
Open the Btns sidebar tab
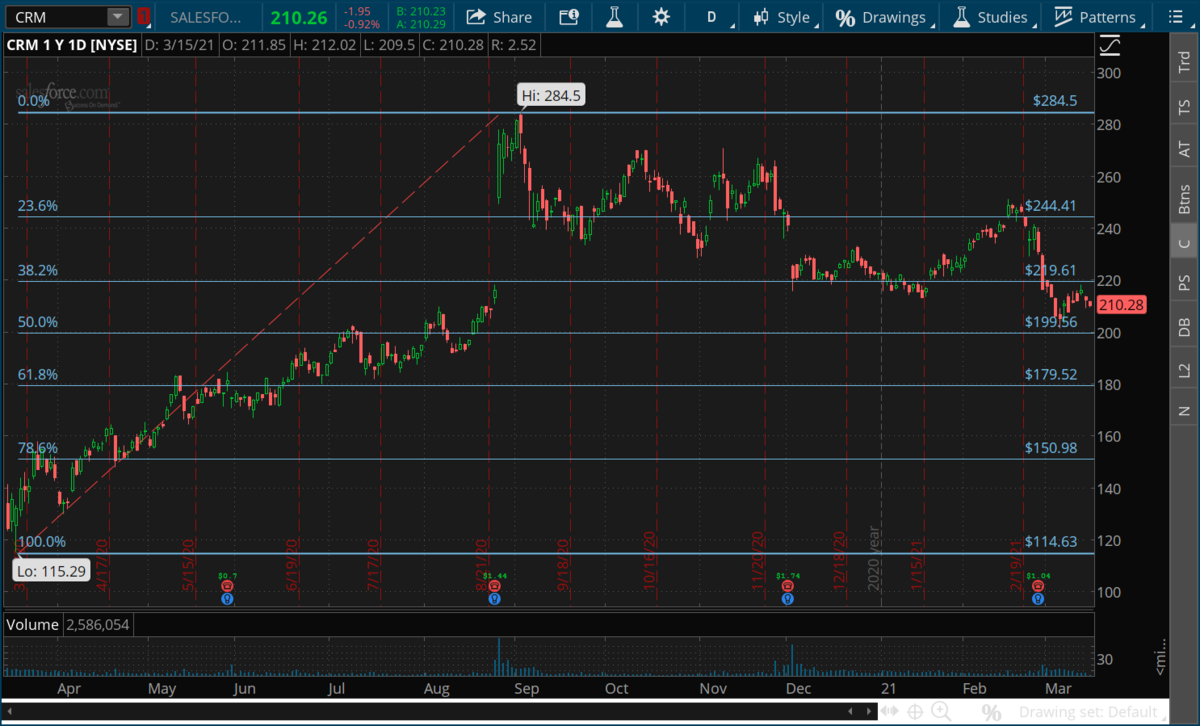(x=1184, y=197)
